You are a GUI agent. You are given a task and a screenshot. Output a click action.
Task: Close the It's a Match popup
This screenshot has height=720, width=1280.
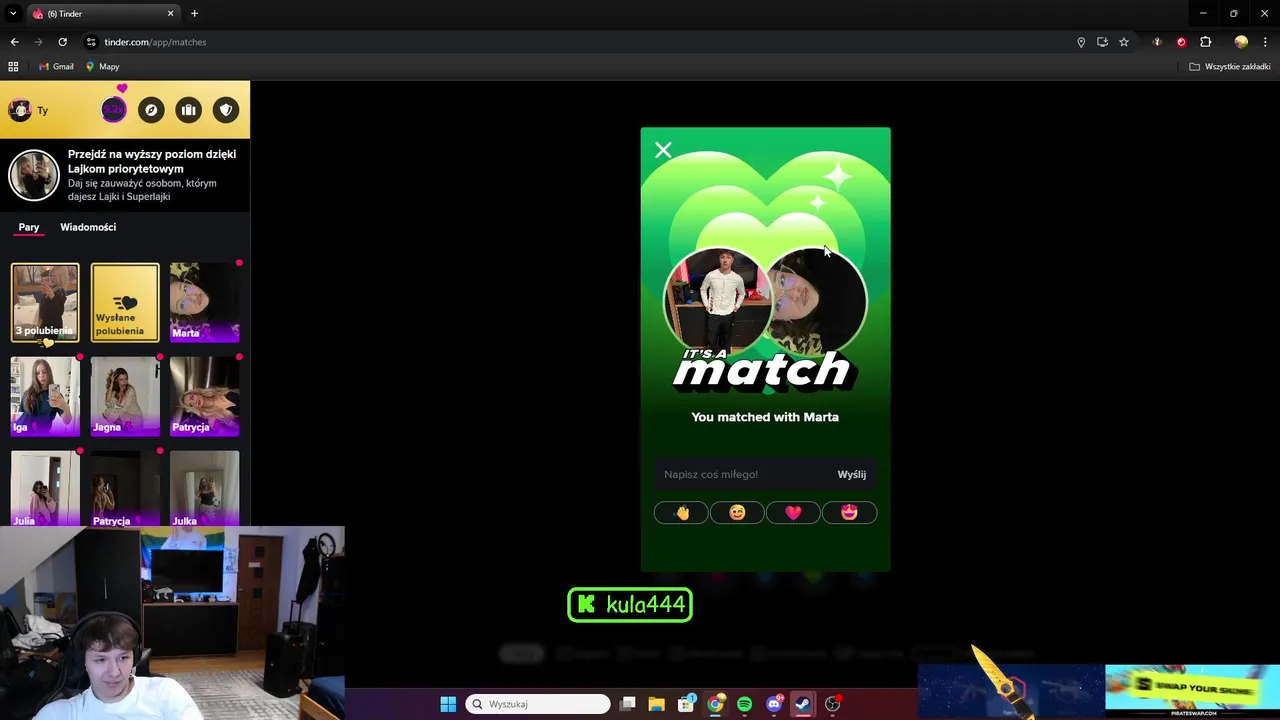663,150
